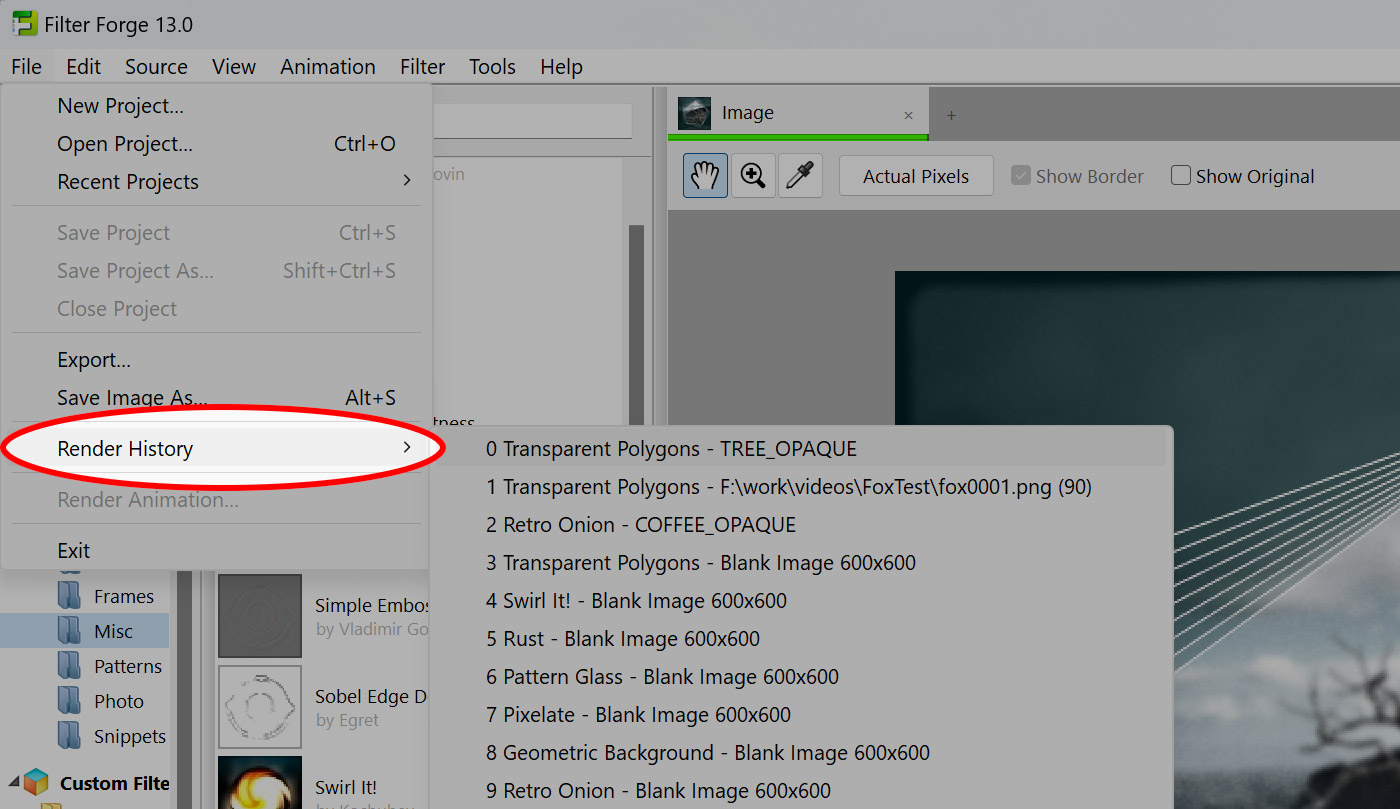1400x809 pixels.
Task: Click the Patterns folder icon
Action: click(69, 666)
